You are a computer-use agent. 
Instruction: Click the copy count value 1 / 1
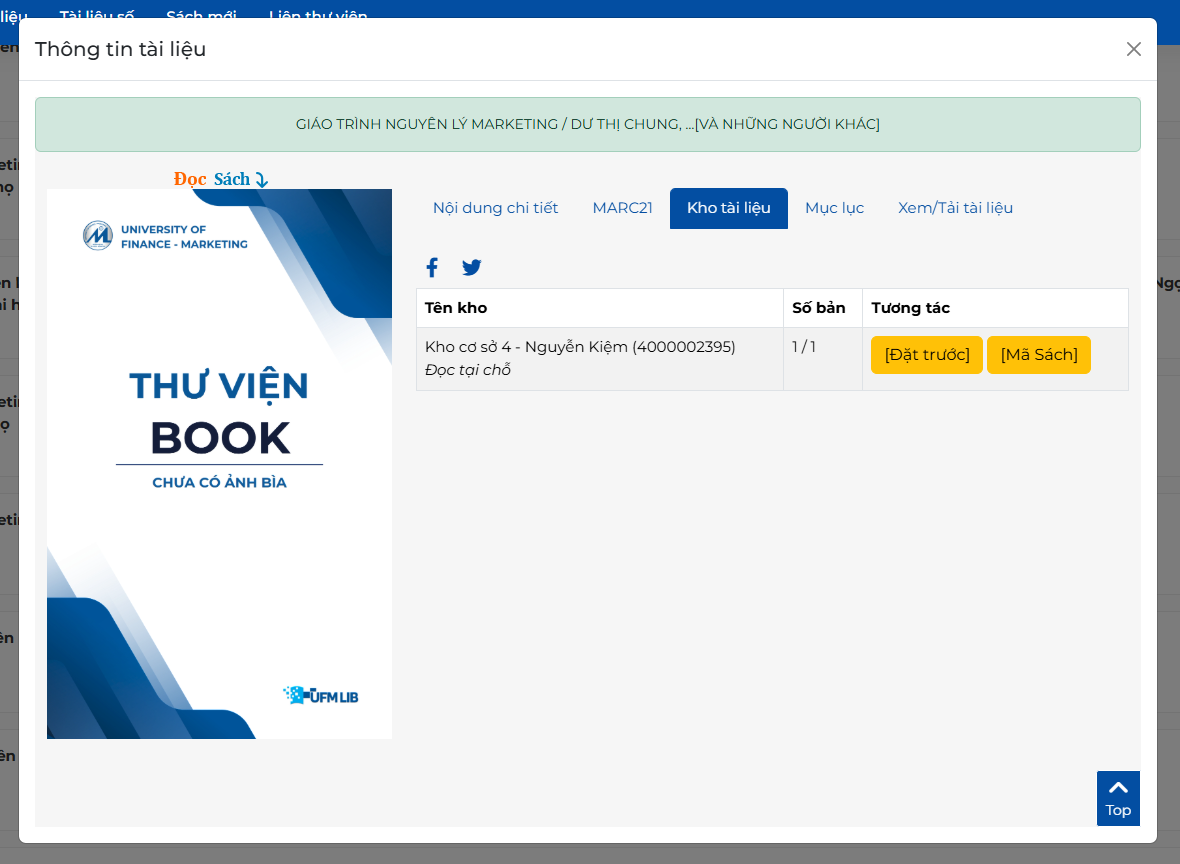point(804,347)
